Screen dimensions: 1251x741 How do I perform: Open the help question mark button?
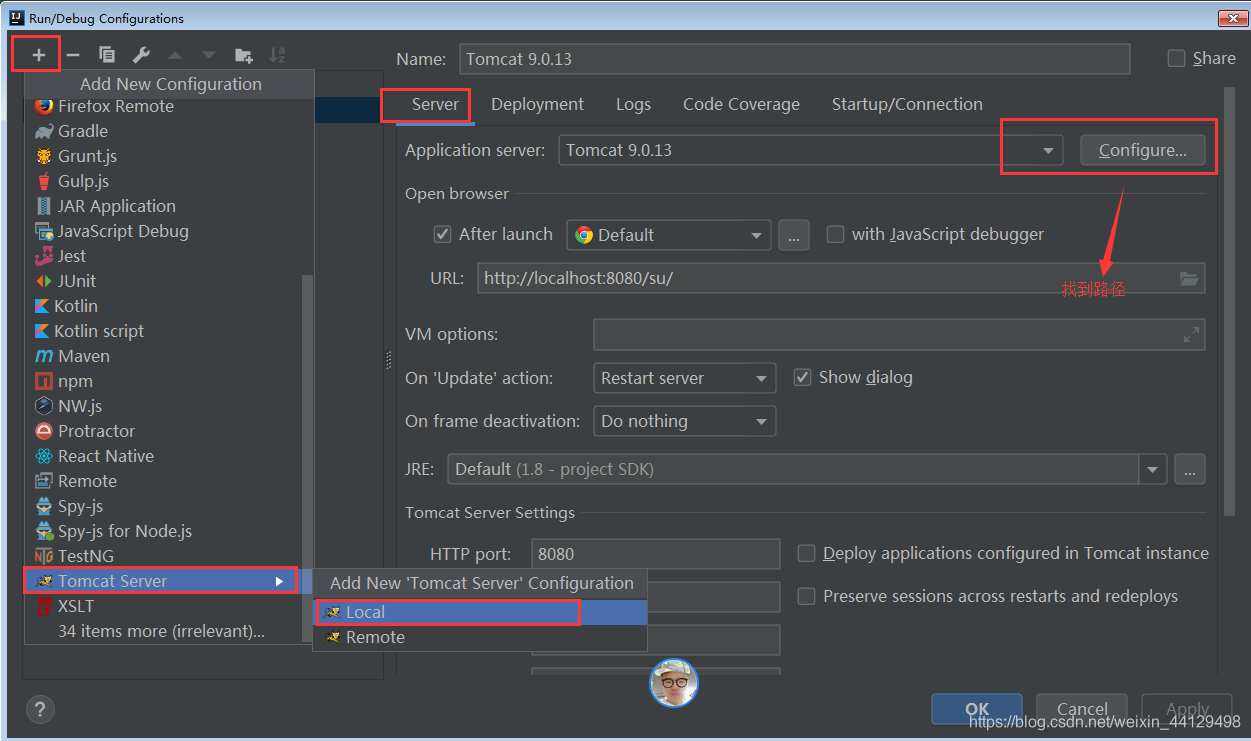tap(40, 710)
